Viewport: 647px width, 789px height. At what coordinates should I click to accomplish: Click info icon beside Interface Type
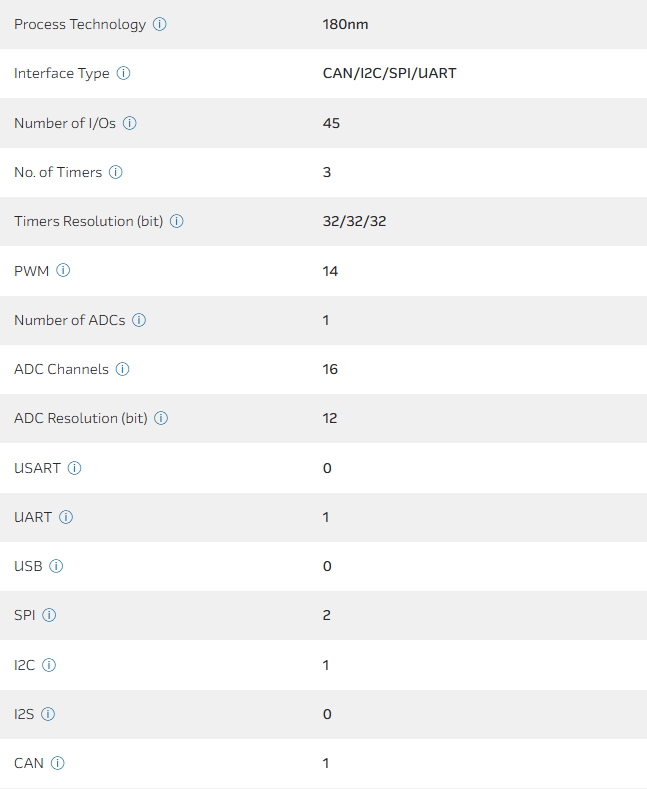point(124,73)
